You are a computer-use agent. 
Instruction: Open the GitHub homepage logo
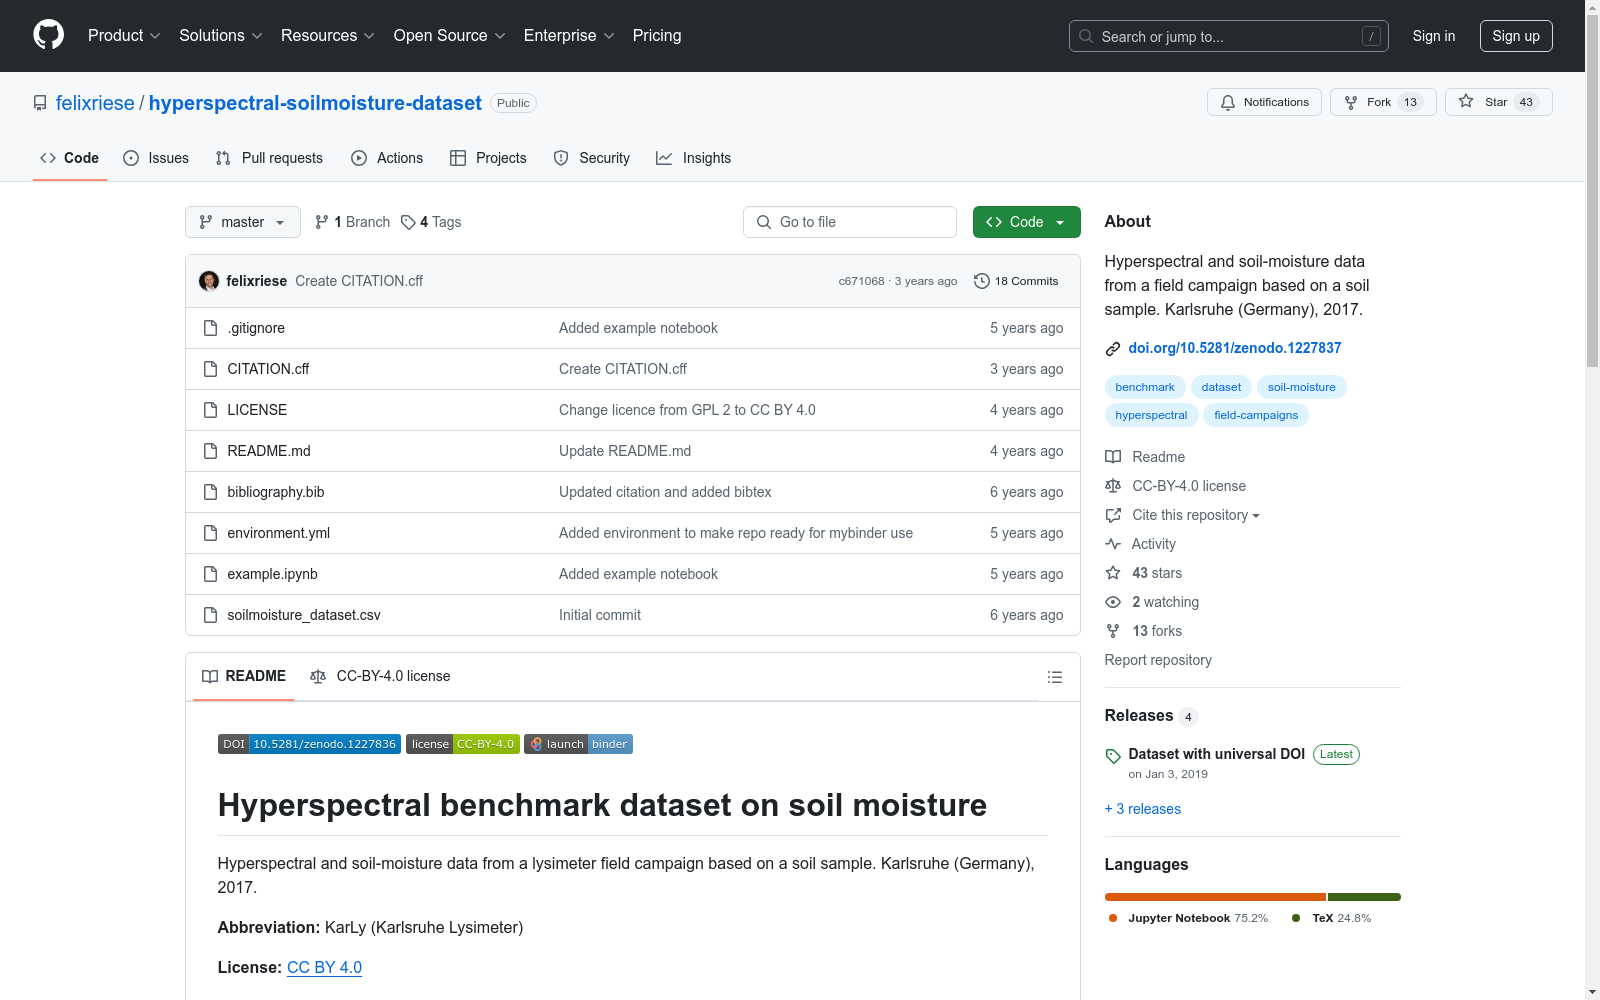point(48,35)
